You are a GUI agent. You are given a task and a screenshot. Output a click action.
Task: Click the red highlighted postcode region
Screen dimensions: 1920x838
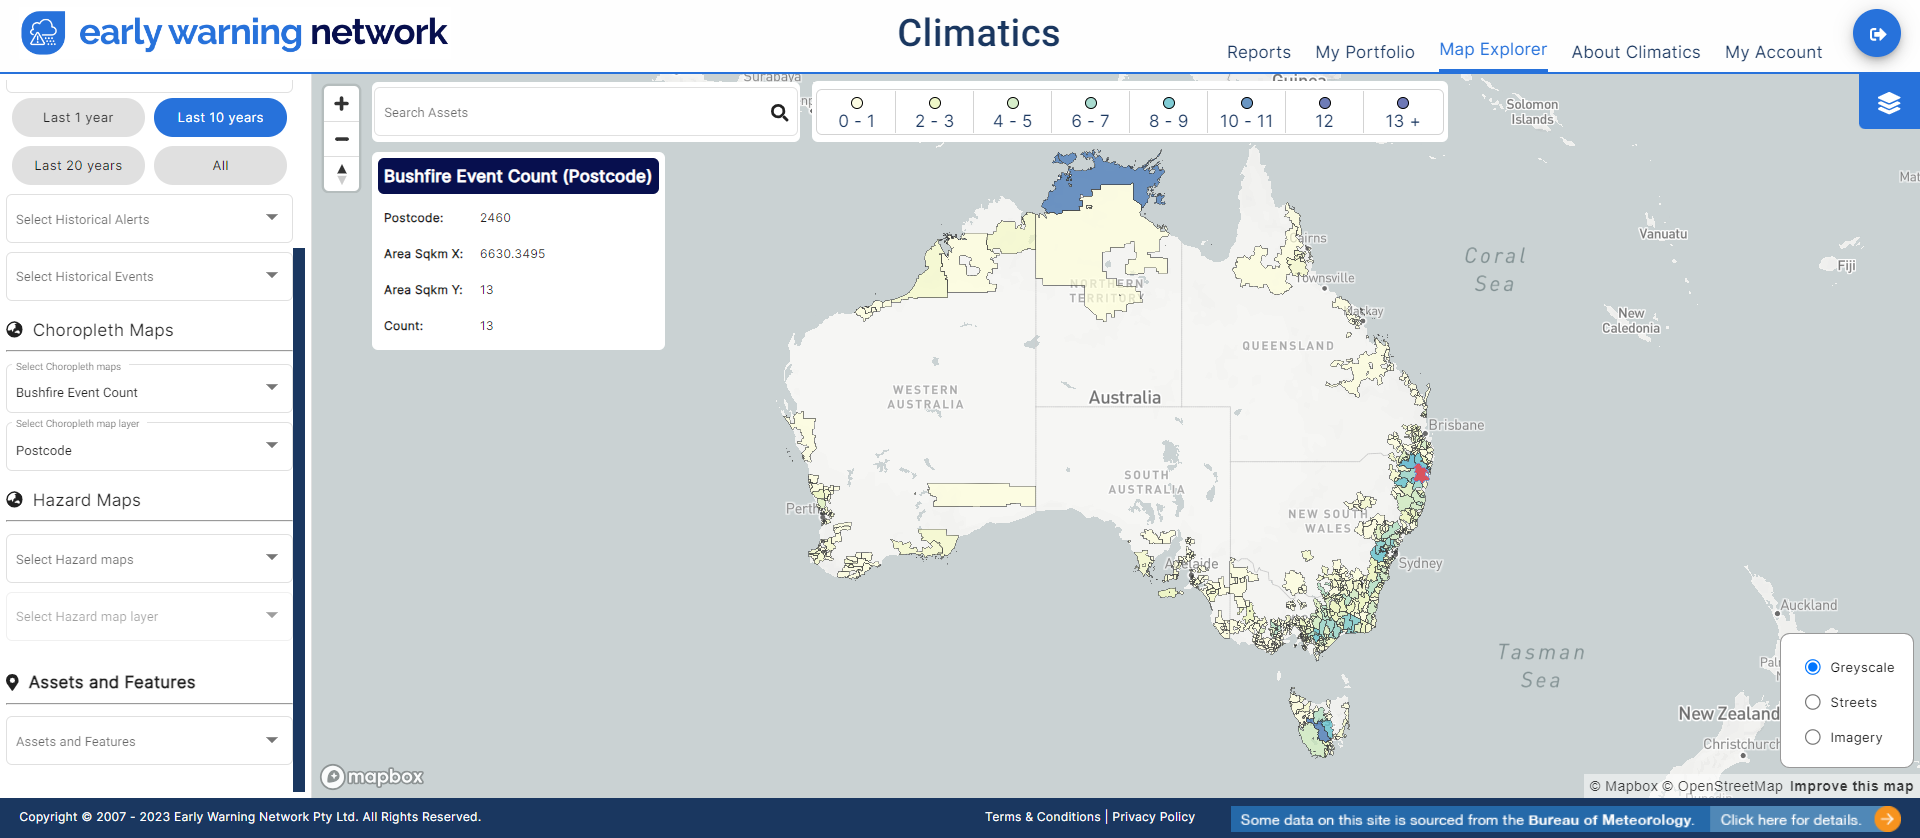click(x=1421, y=473)
